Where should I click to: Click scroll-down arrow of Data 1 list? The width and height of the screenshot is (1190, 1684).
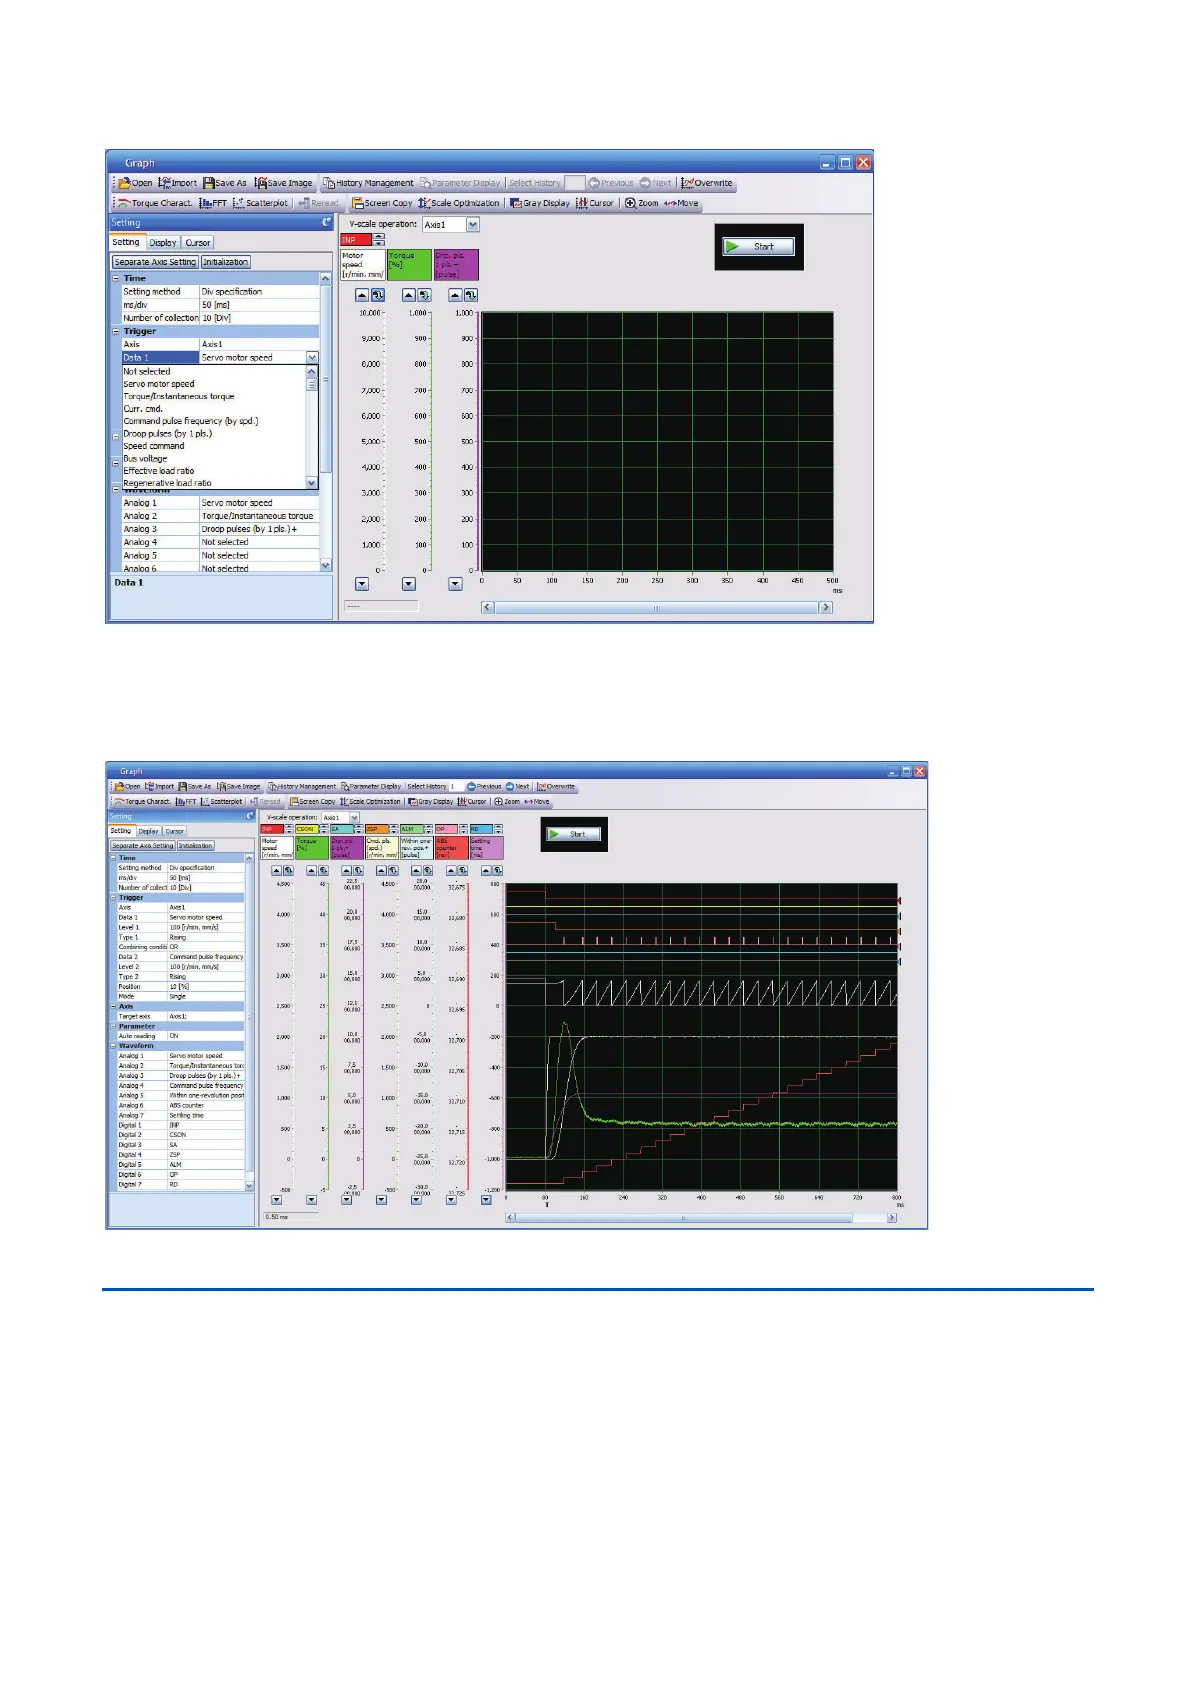click(312, 483)
